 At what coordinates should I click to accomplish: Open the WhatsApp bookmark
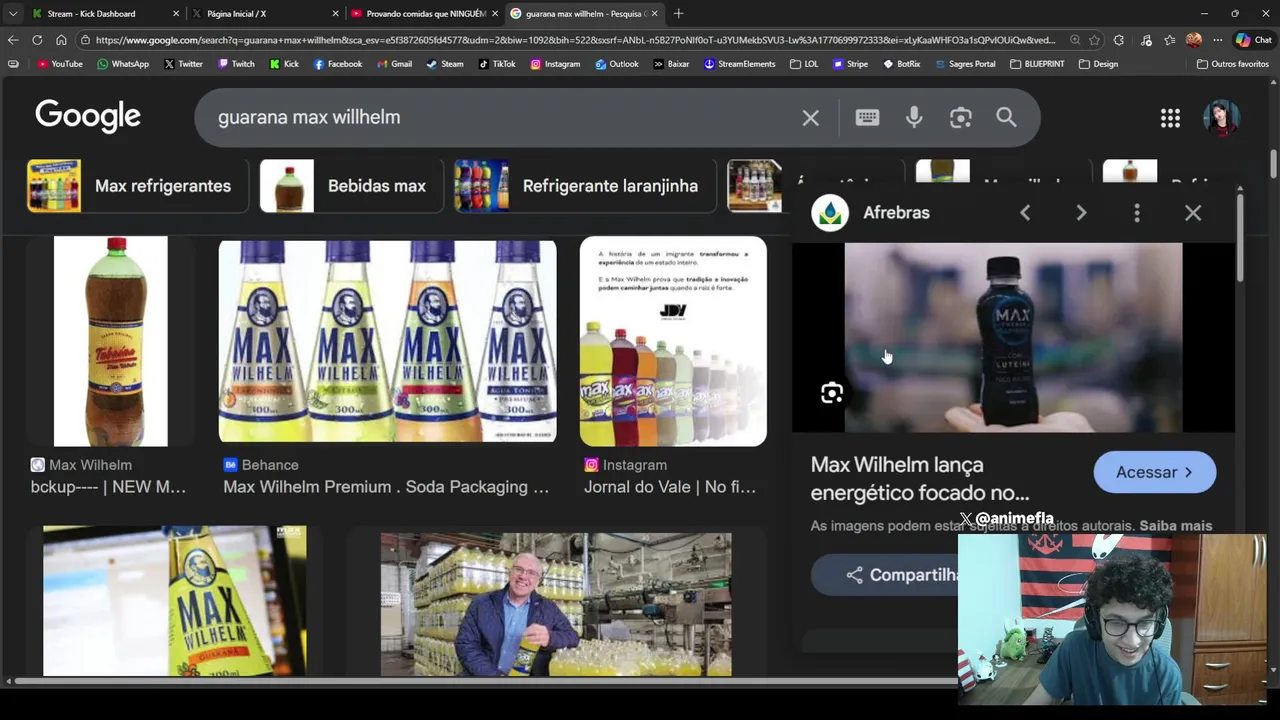coord(123,64)
